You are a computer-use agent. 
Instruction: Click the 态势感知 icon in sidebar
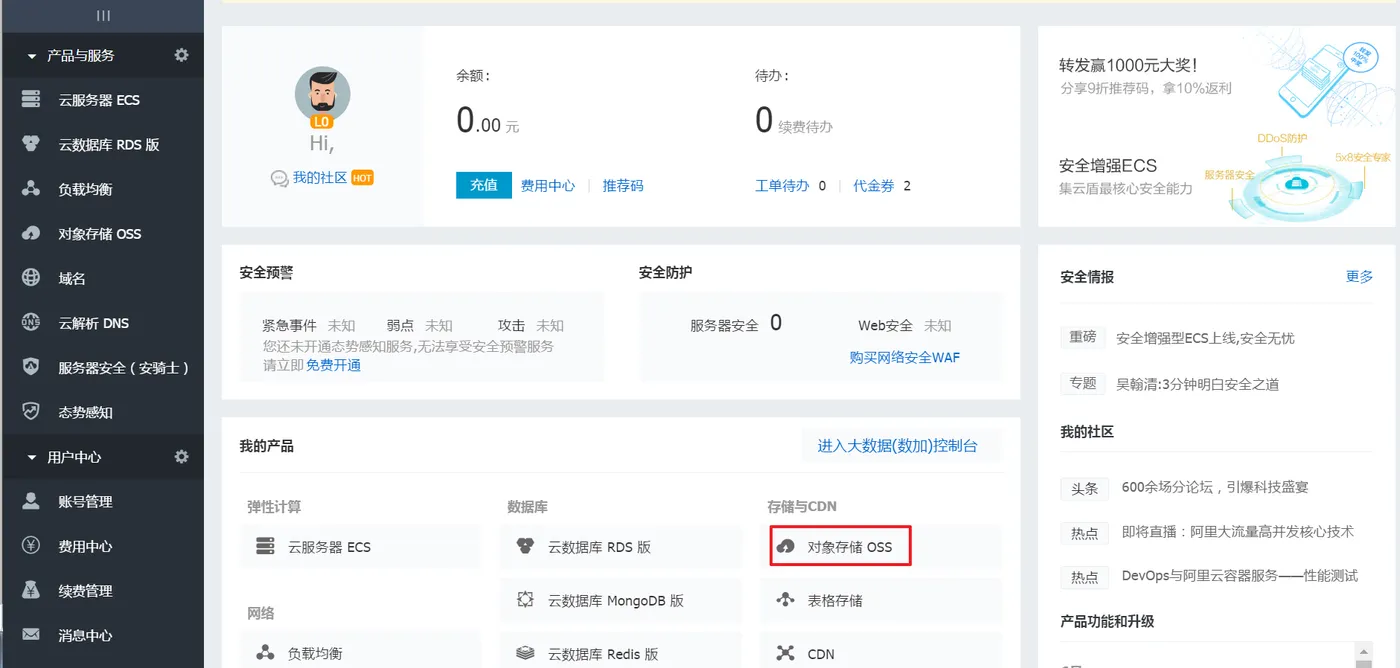31,412
